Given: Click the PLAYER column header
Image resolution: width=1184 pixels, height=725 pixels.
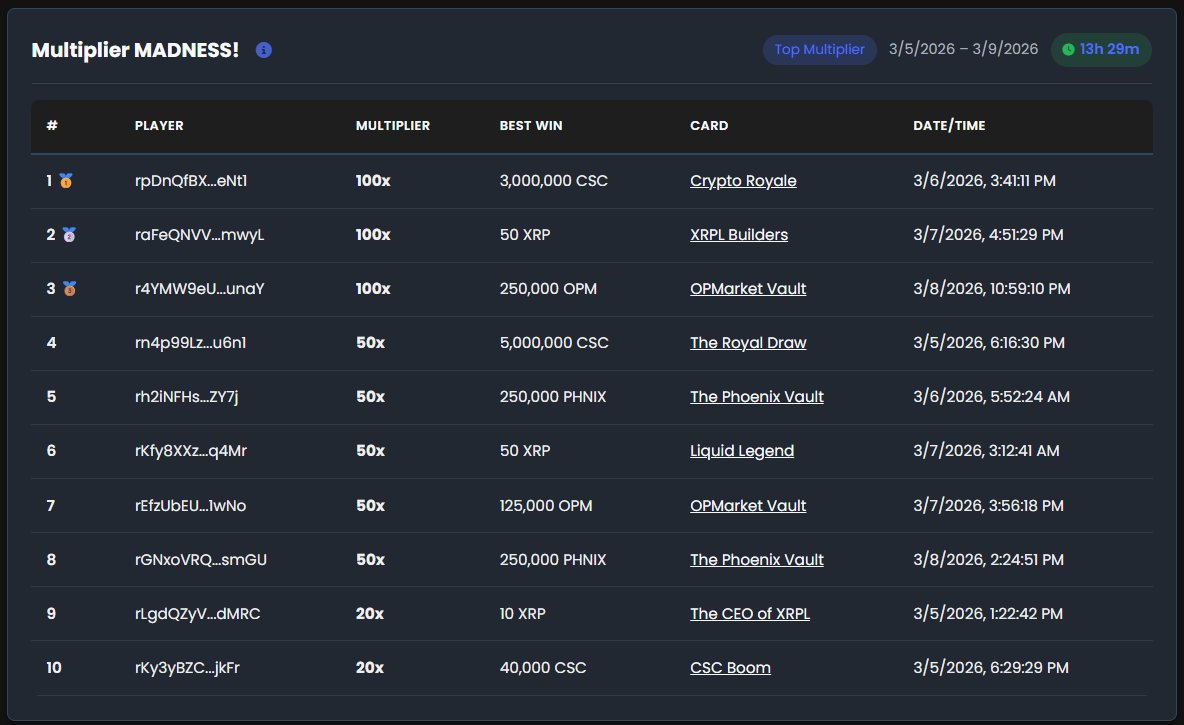Looking at the screenshot, I should (x=159, y=125).
